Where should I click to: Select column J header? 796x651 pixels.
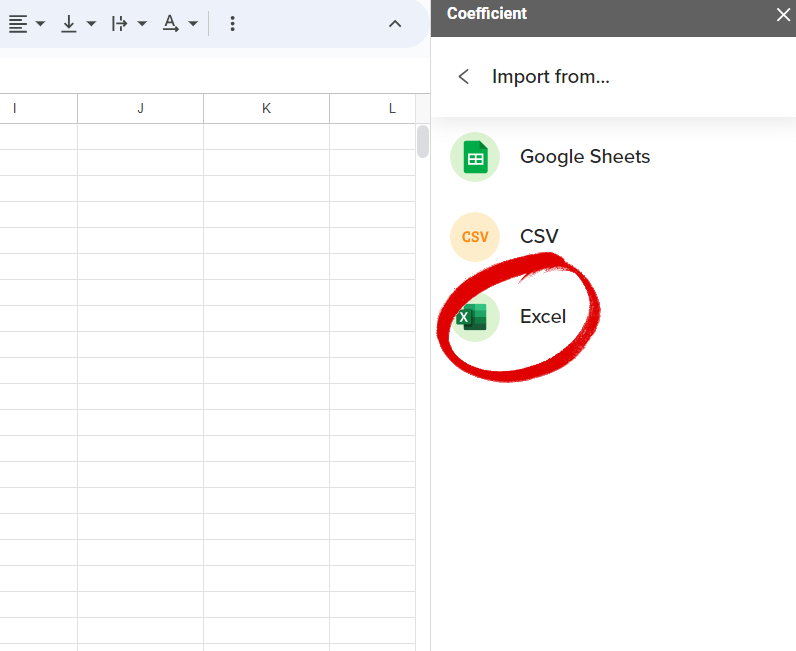(141, 109)
